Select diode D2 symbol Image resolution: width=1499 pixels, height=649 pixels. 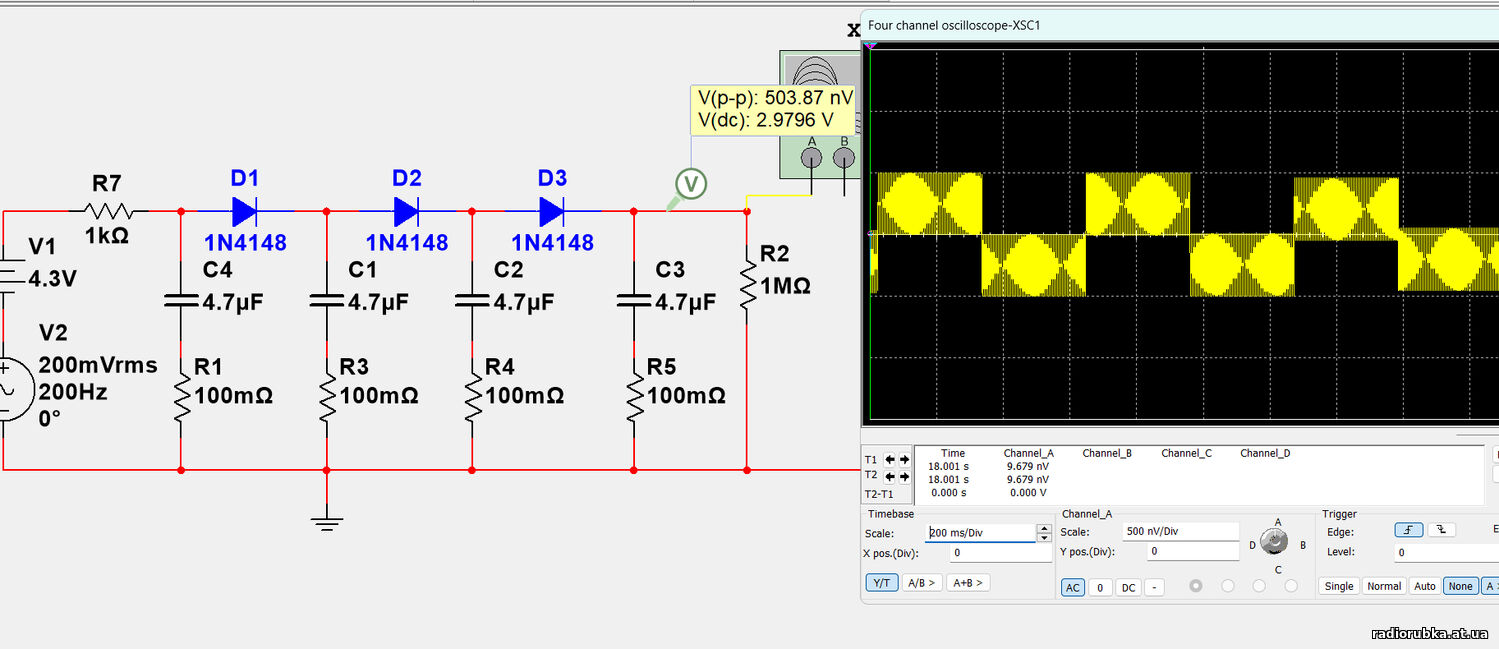406,211
